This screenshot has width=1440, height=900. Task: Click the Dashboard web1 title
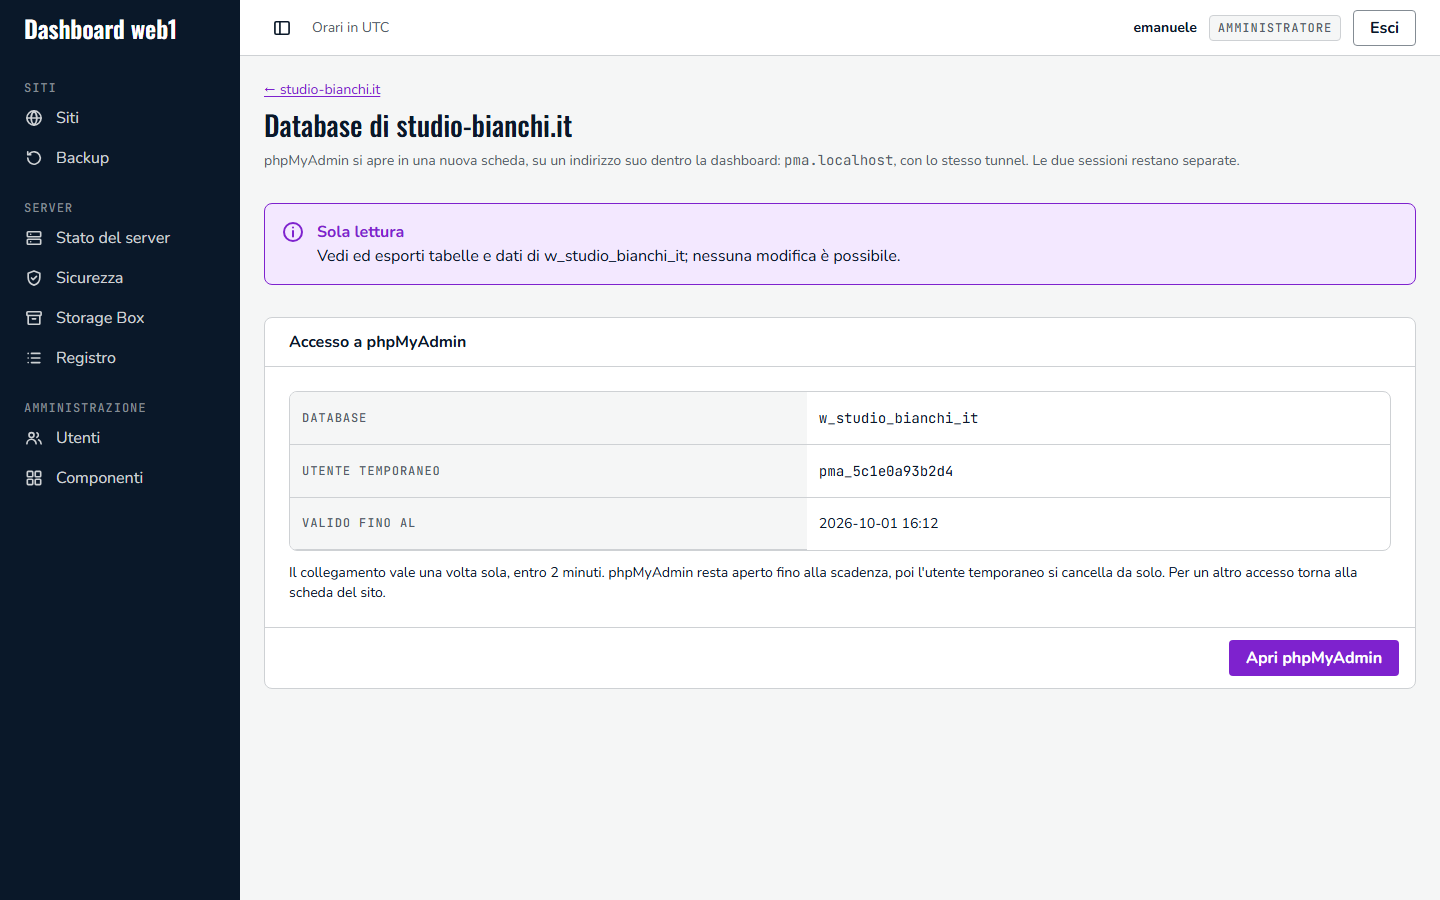click(x=100, y=30)
